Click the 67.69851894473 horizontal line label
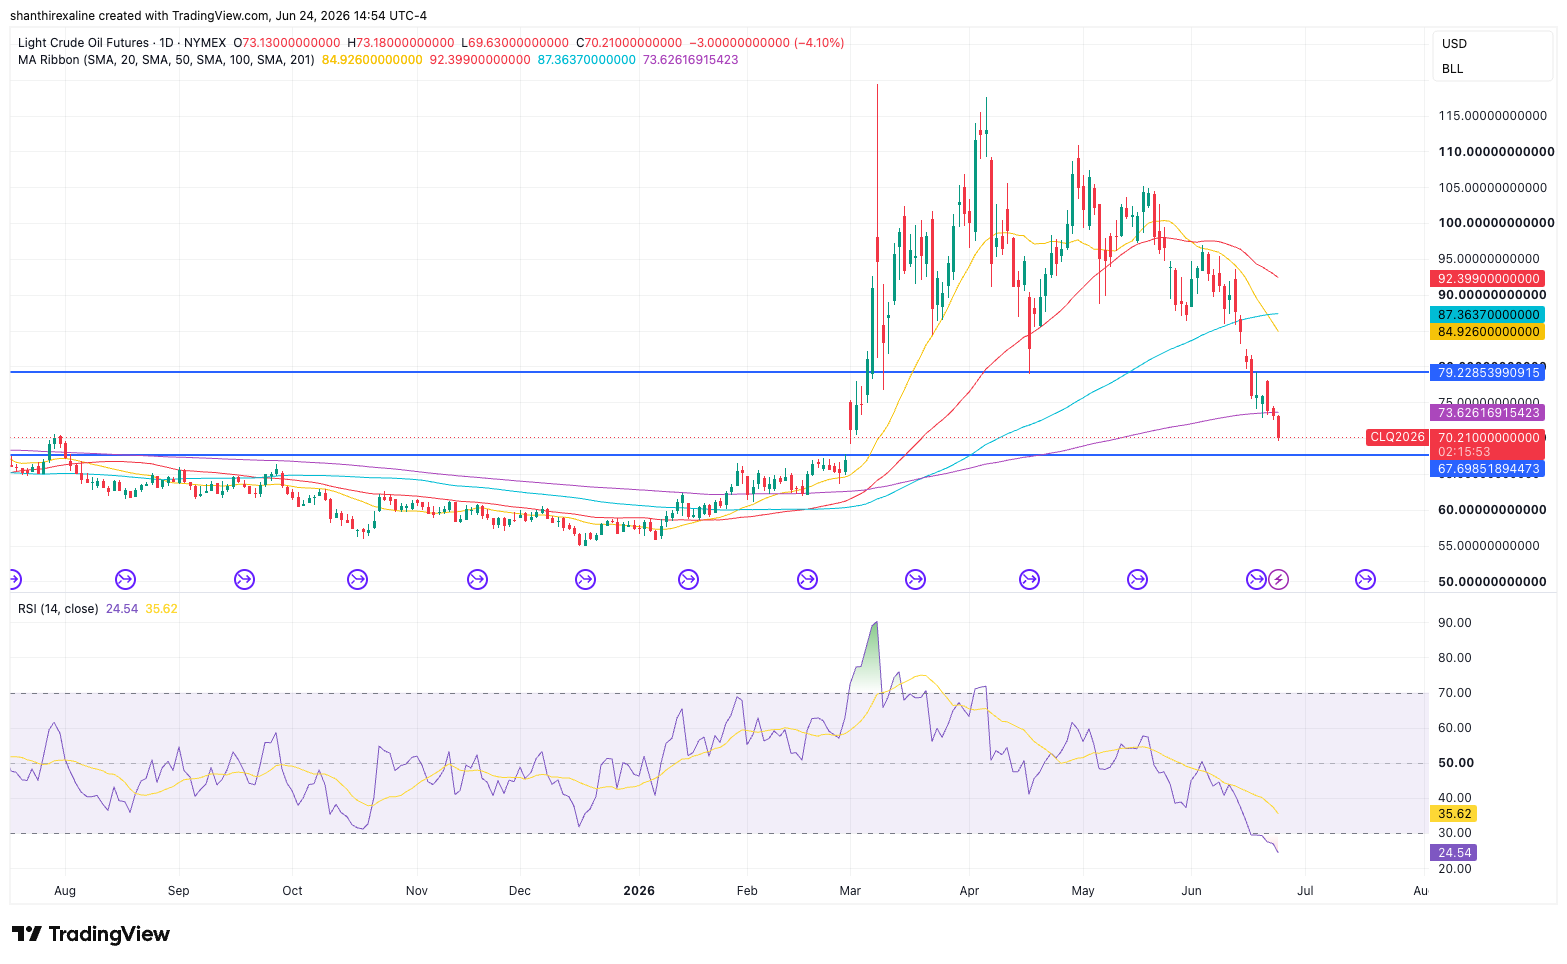 [x=1488, y=469]
